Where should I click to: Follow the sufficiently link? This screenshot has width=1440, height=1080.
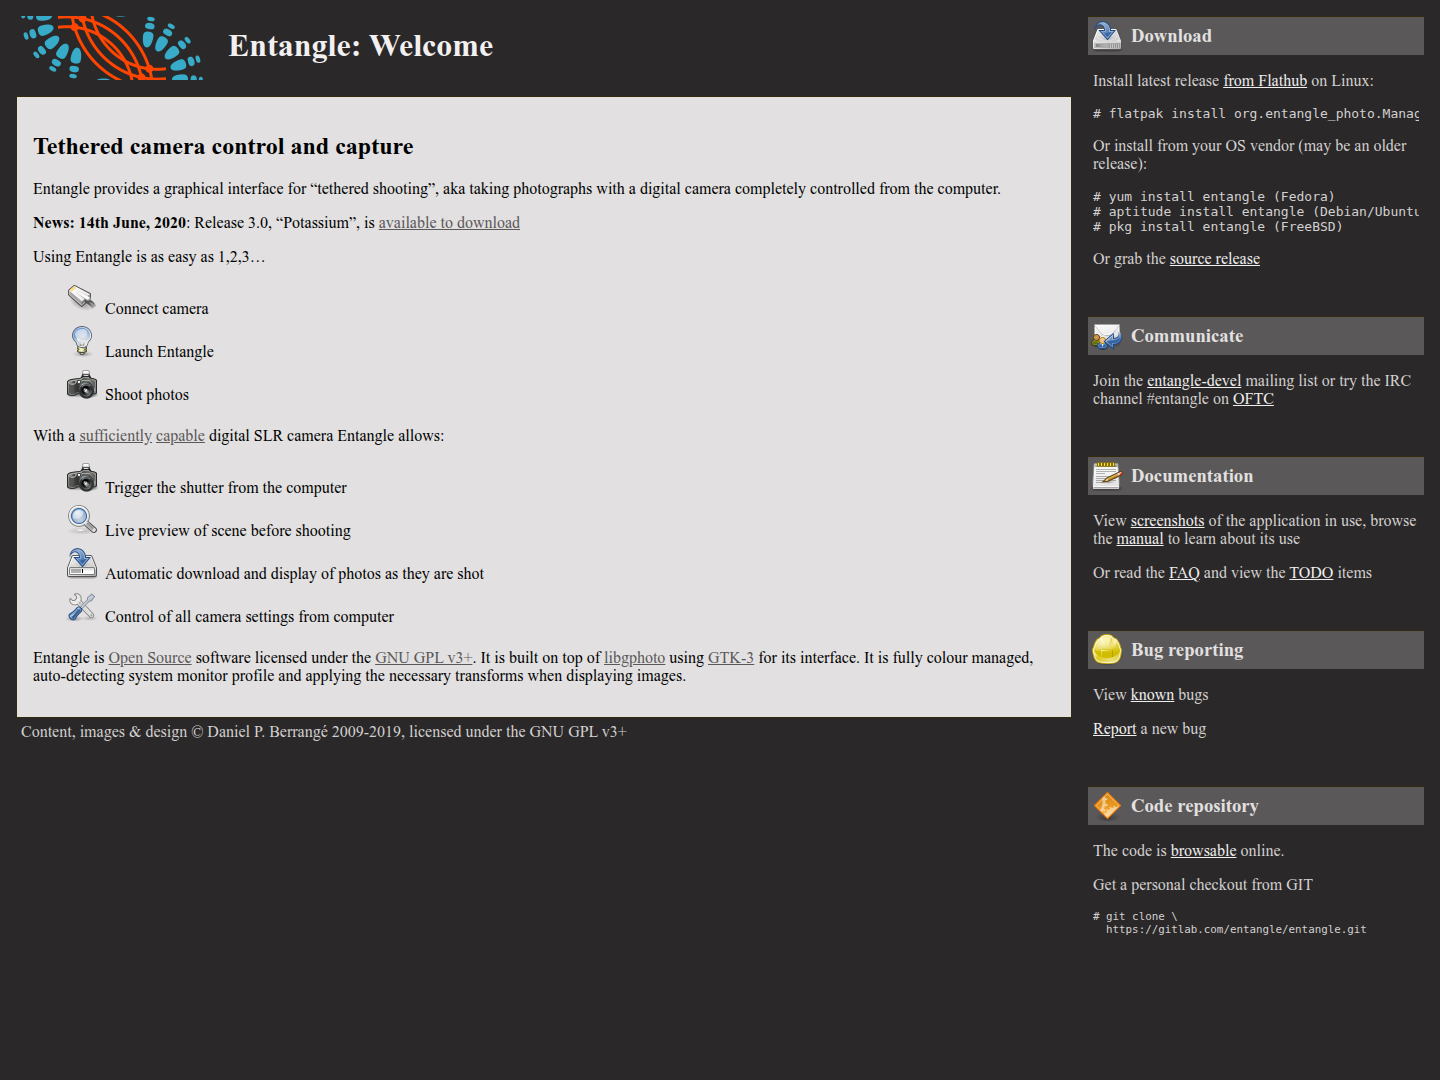pos(116,436)
